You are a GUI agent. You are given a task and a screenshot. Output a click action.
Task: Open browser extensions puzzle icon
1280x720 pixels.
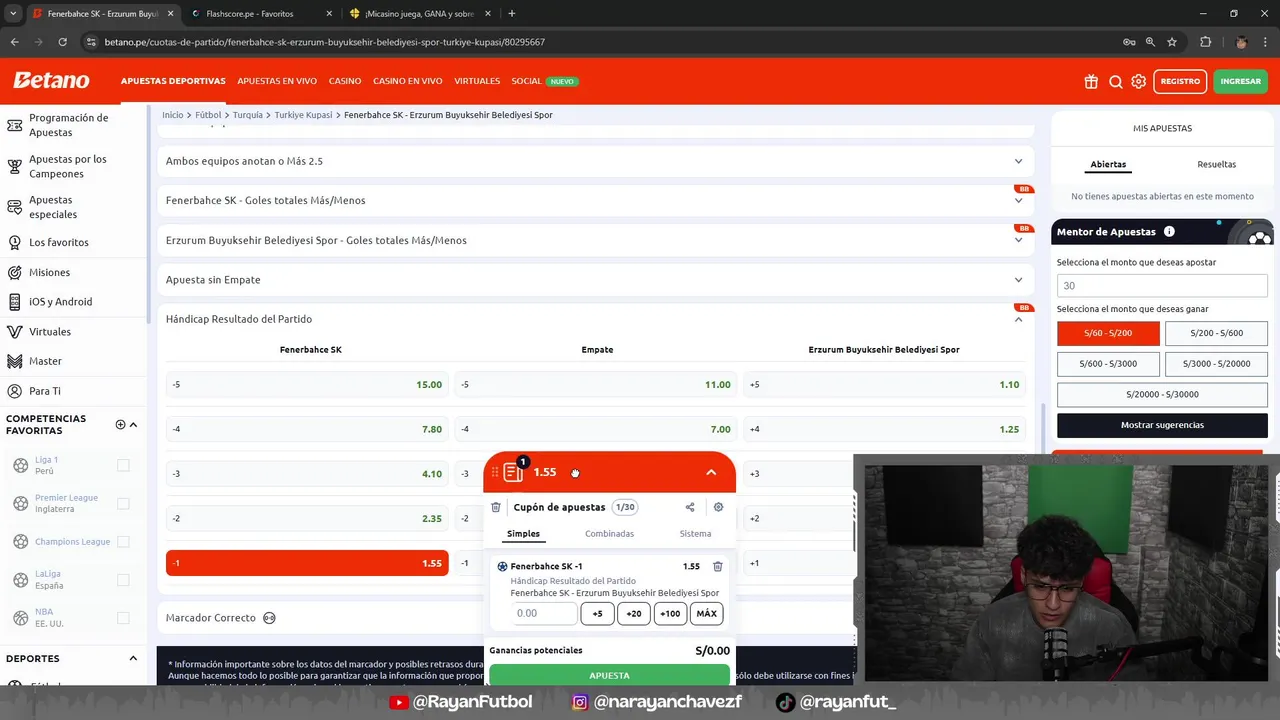pos(1205,42)
